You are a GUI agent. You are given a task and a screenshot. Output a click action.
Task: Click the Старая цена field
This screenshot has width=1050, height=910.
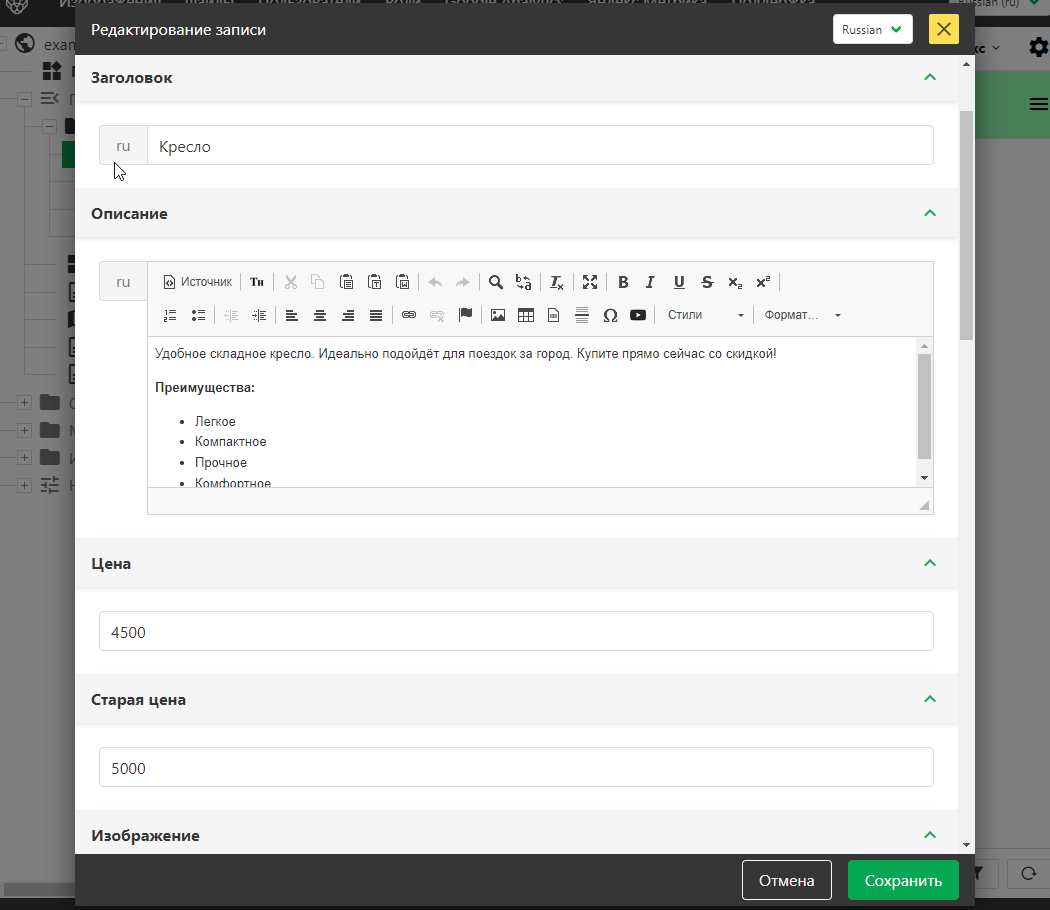click(x=516, y=768)
